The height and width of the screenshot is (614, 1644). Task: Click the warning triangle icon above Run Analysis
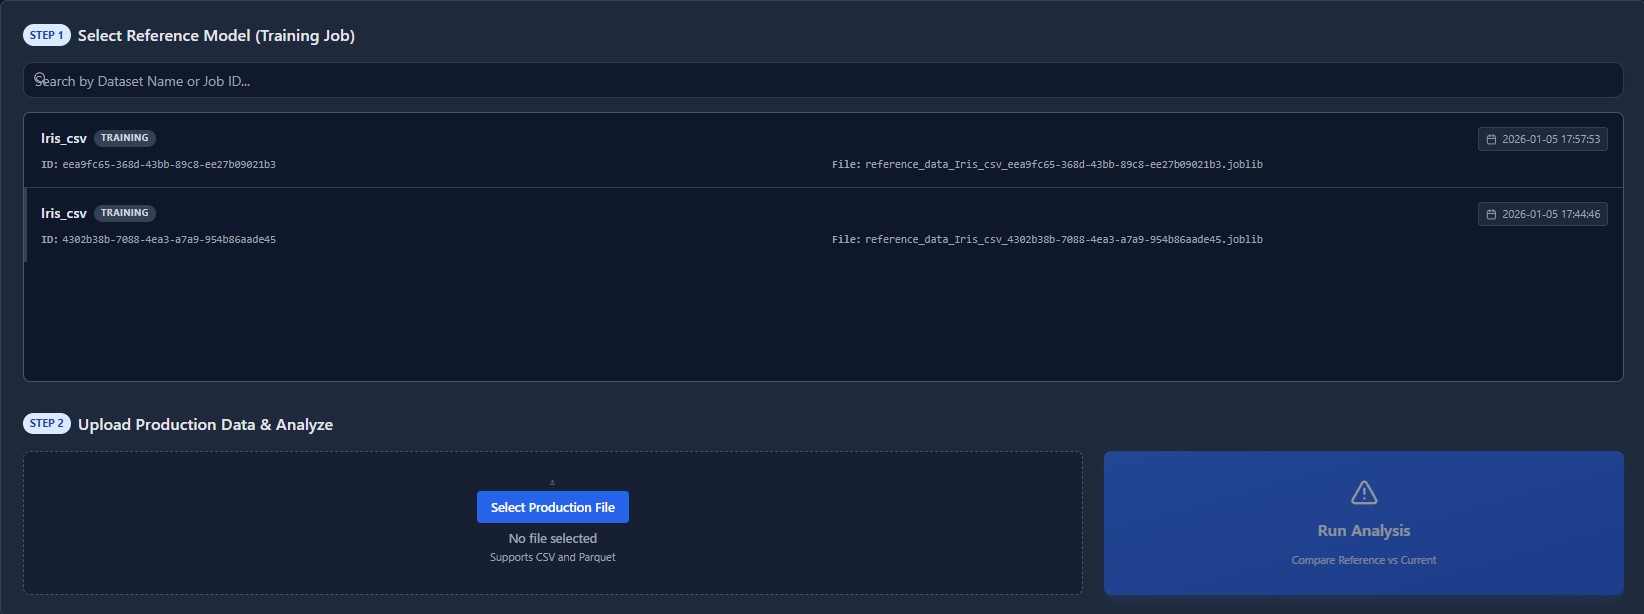(x=1364, y=492)
